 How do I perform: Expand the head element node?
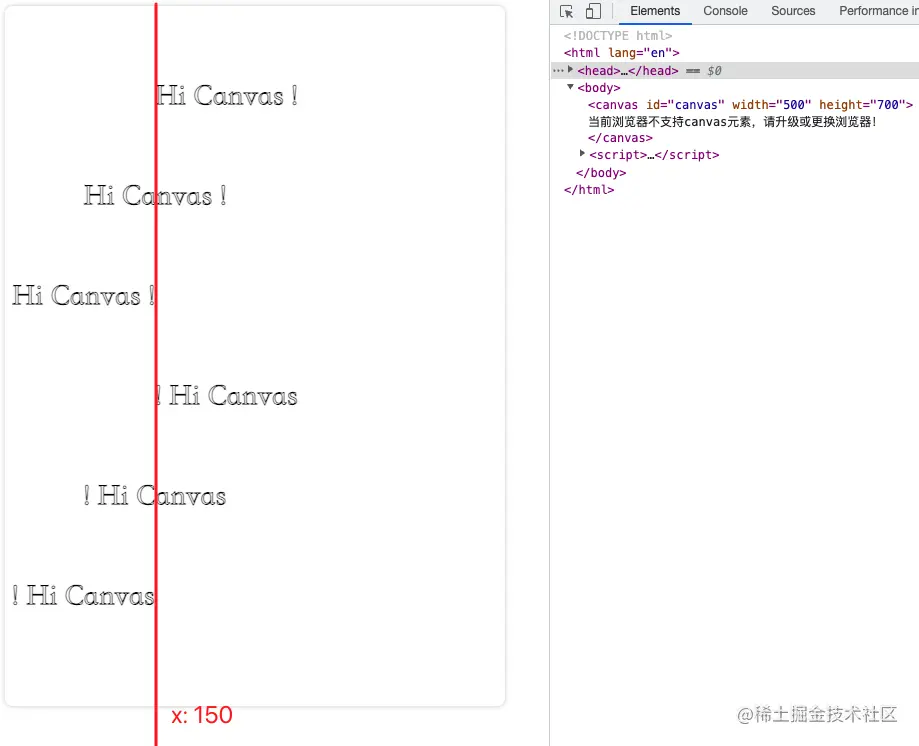click(569, 70)
